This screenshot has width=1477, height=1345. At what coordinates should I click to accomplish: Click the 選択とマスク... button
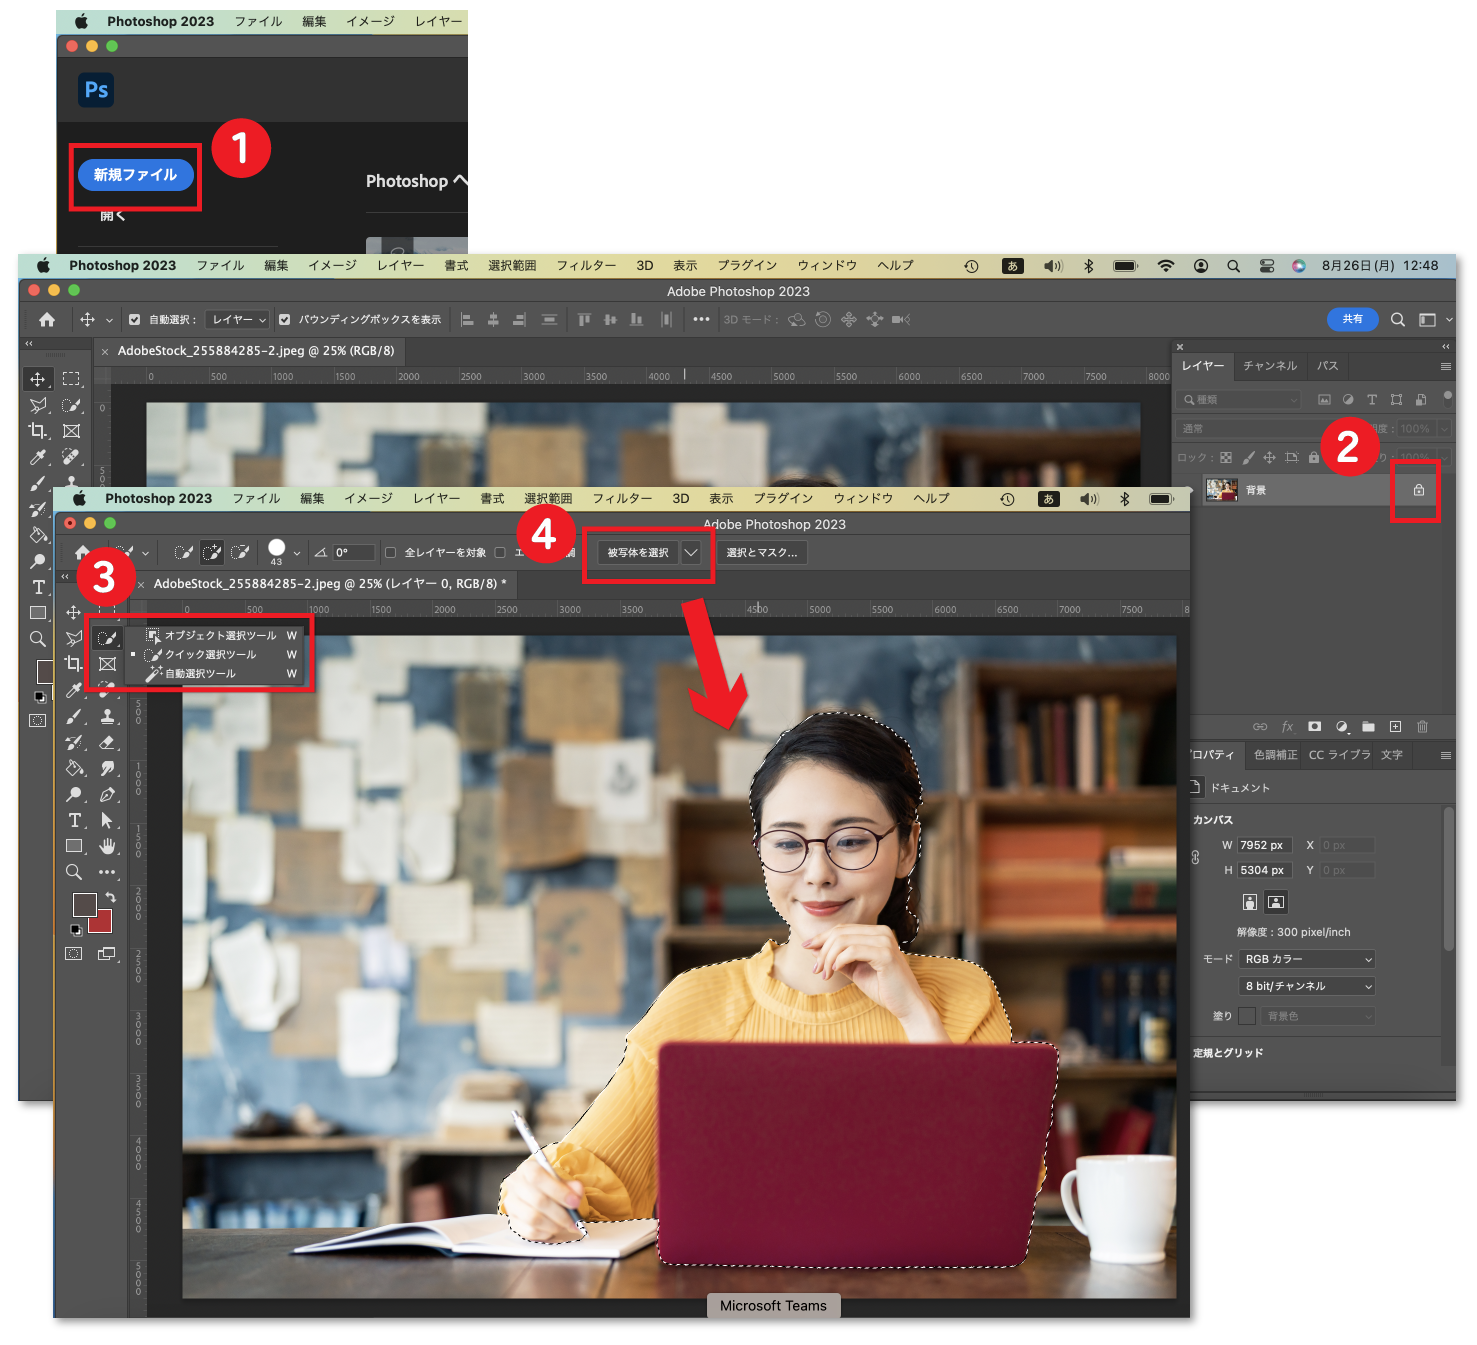point(762,553)
